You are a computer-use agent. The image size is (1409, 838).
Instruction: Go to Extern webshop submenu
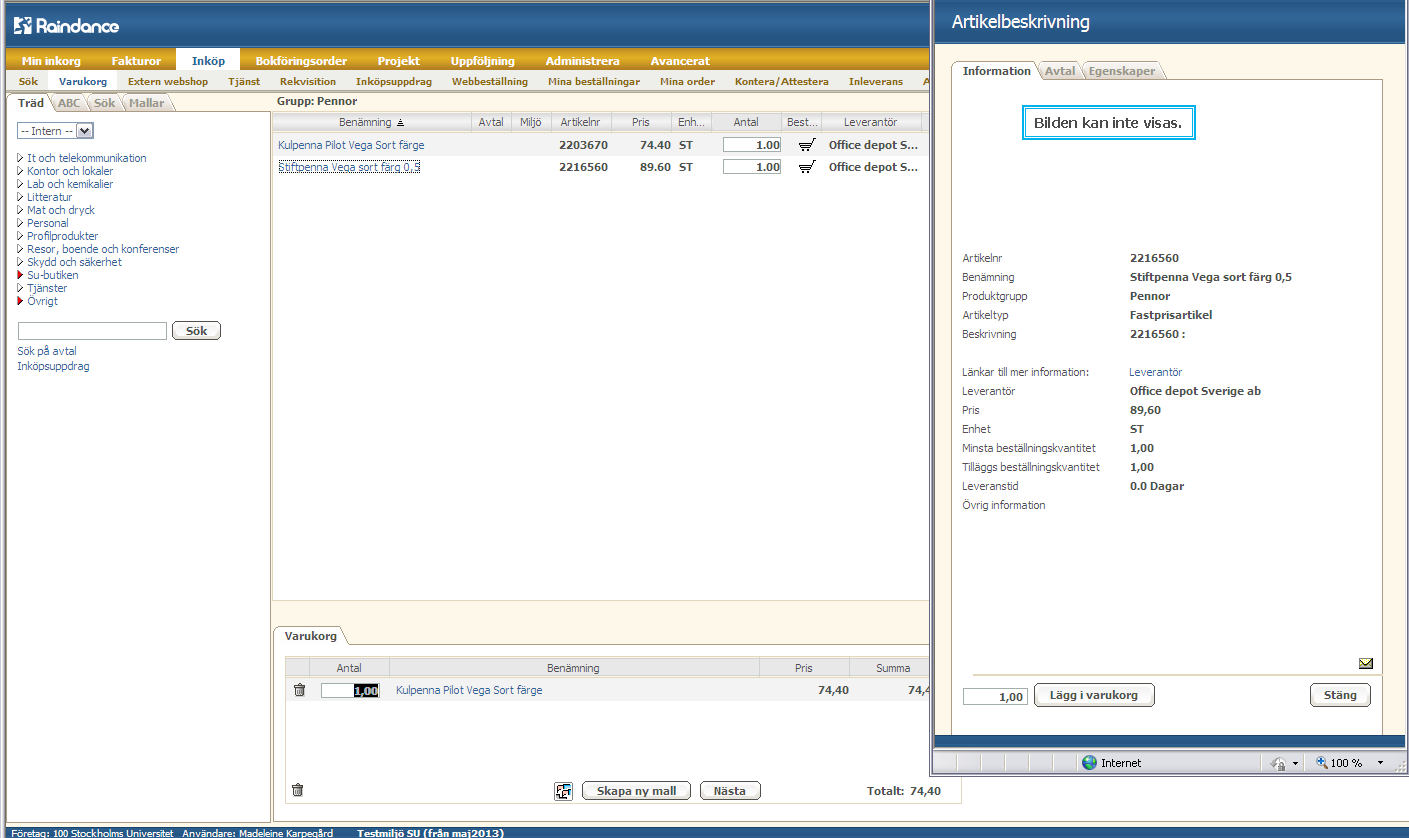[x=167, y=81]
